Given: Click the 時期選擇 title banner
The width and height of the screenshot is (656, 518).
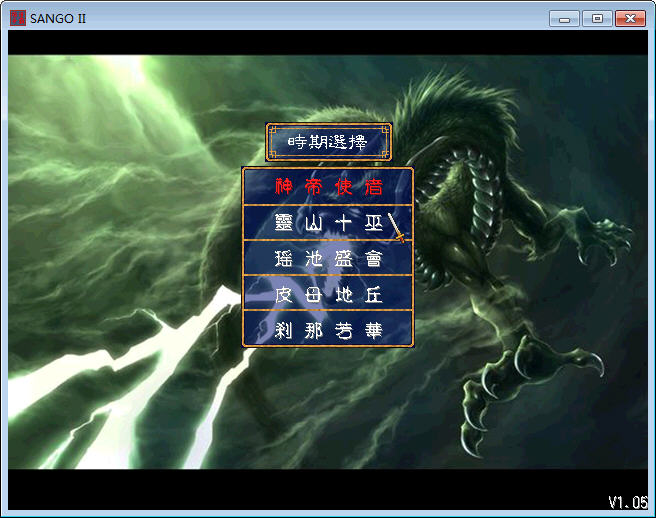Looking at the screenshot, I should pyautogui.click(x=328, y=142).
